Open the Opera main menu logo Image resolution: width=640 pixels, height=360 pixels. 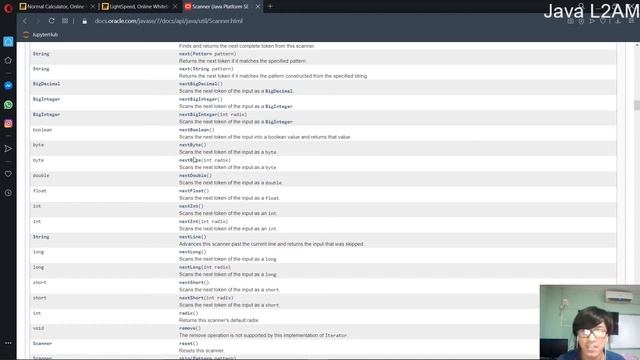click(8, 8)
